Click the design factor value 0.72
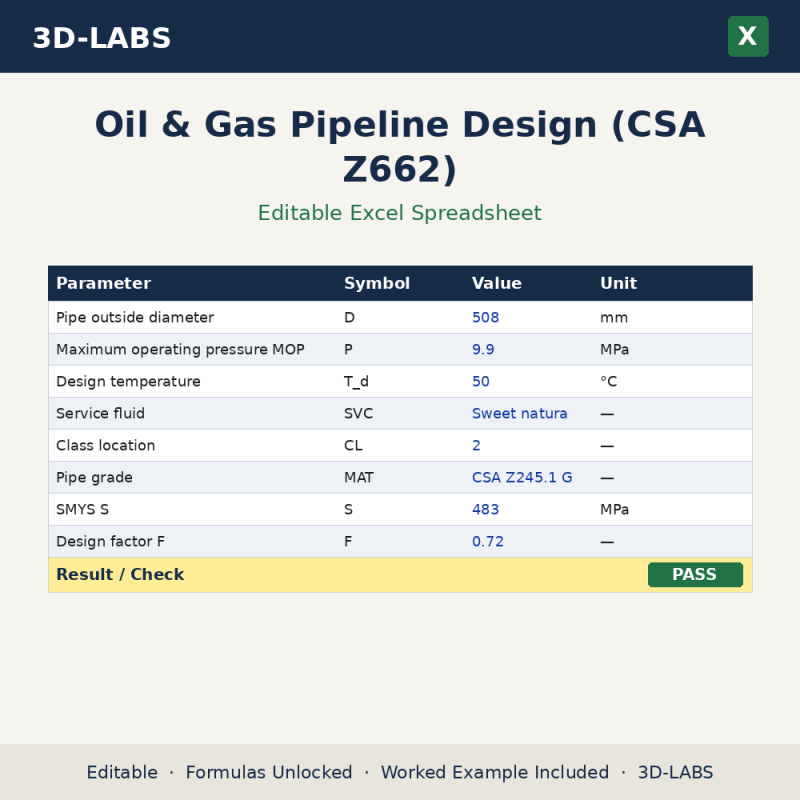The height and width of the screenshot is (800, 800). coord(488,541)
